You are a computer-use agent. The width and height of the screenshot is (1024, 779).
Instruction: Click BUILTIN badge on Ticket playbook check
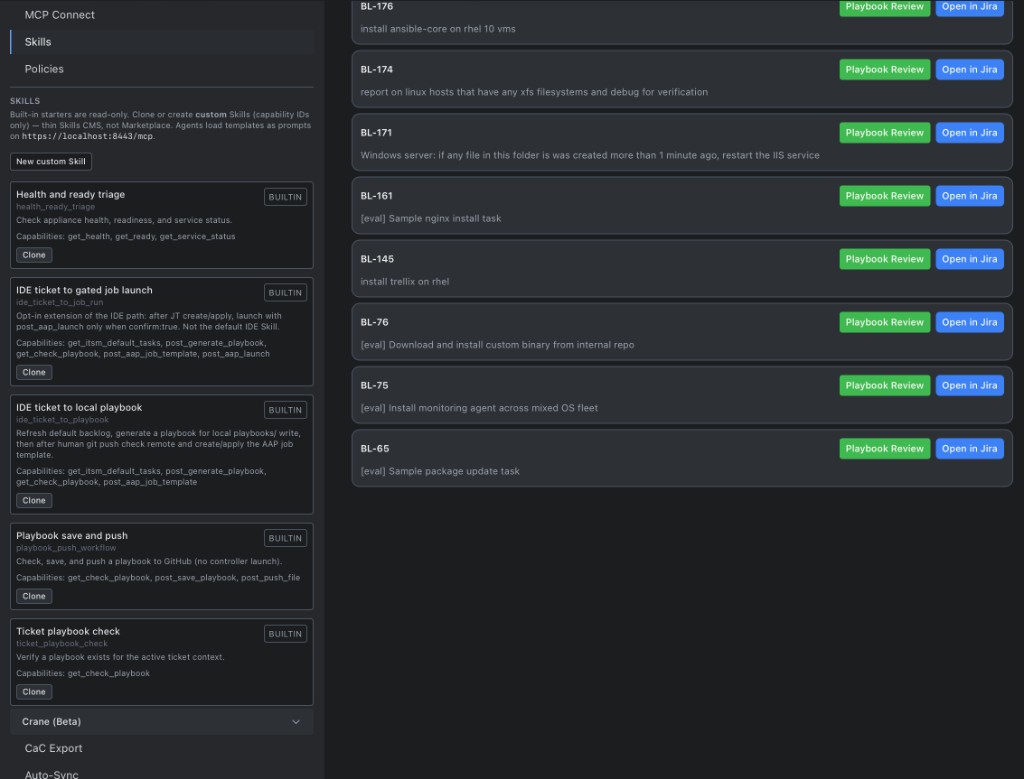point(285,634)
